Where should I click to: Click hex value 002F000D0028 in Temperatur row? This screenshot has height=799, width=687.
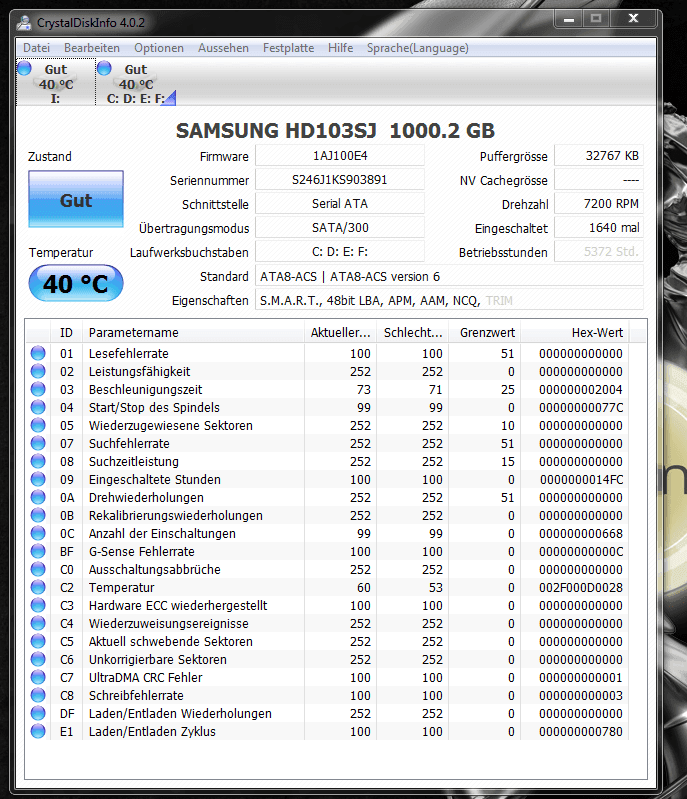click(580, 588)
